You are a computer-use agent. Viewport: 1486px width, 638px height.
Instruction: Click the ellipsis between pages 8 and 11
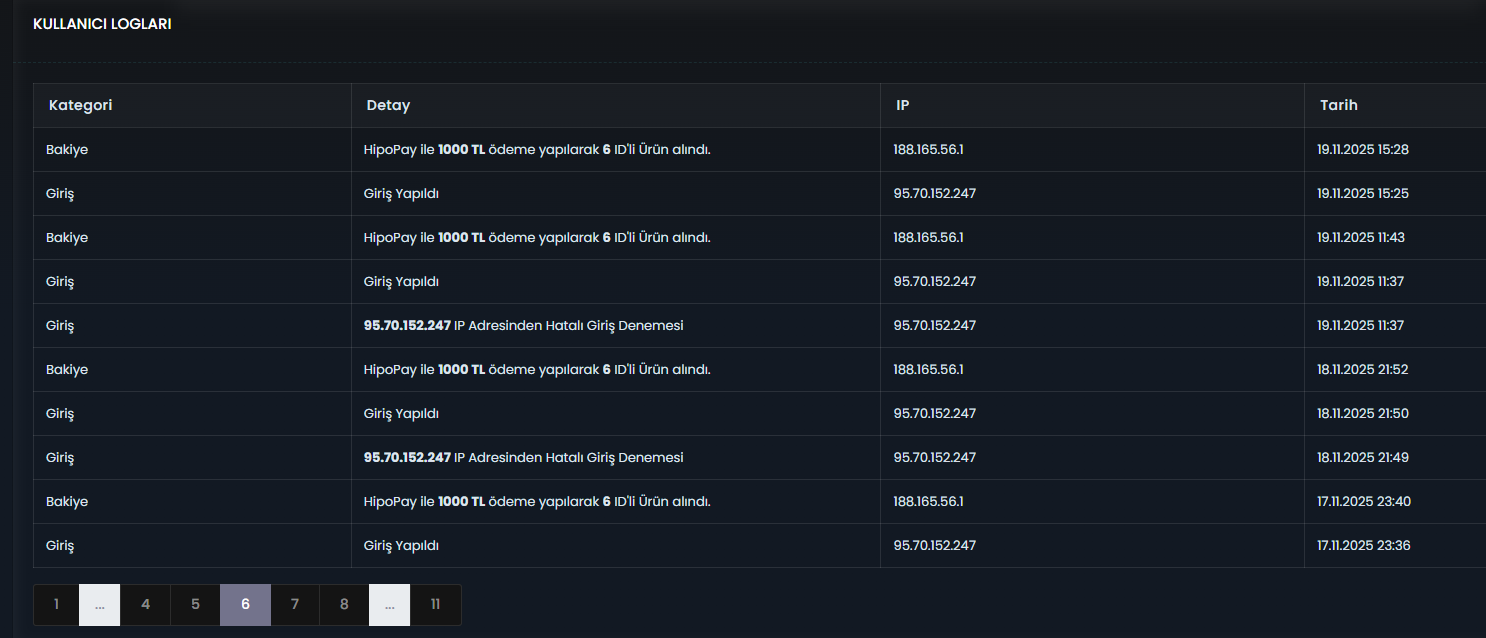(389, 605)
